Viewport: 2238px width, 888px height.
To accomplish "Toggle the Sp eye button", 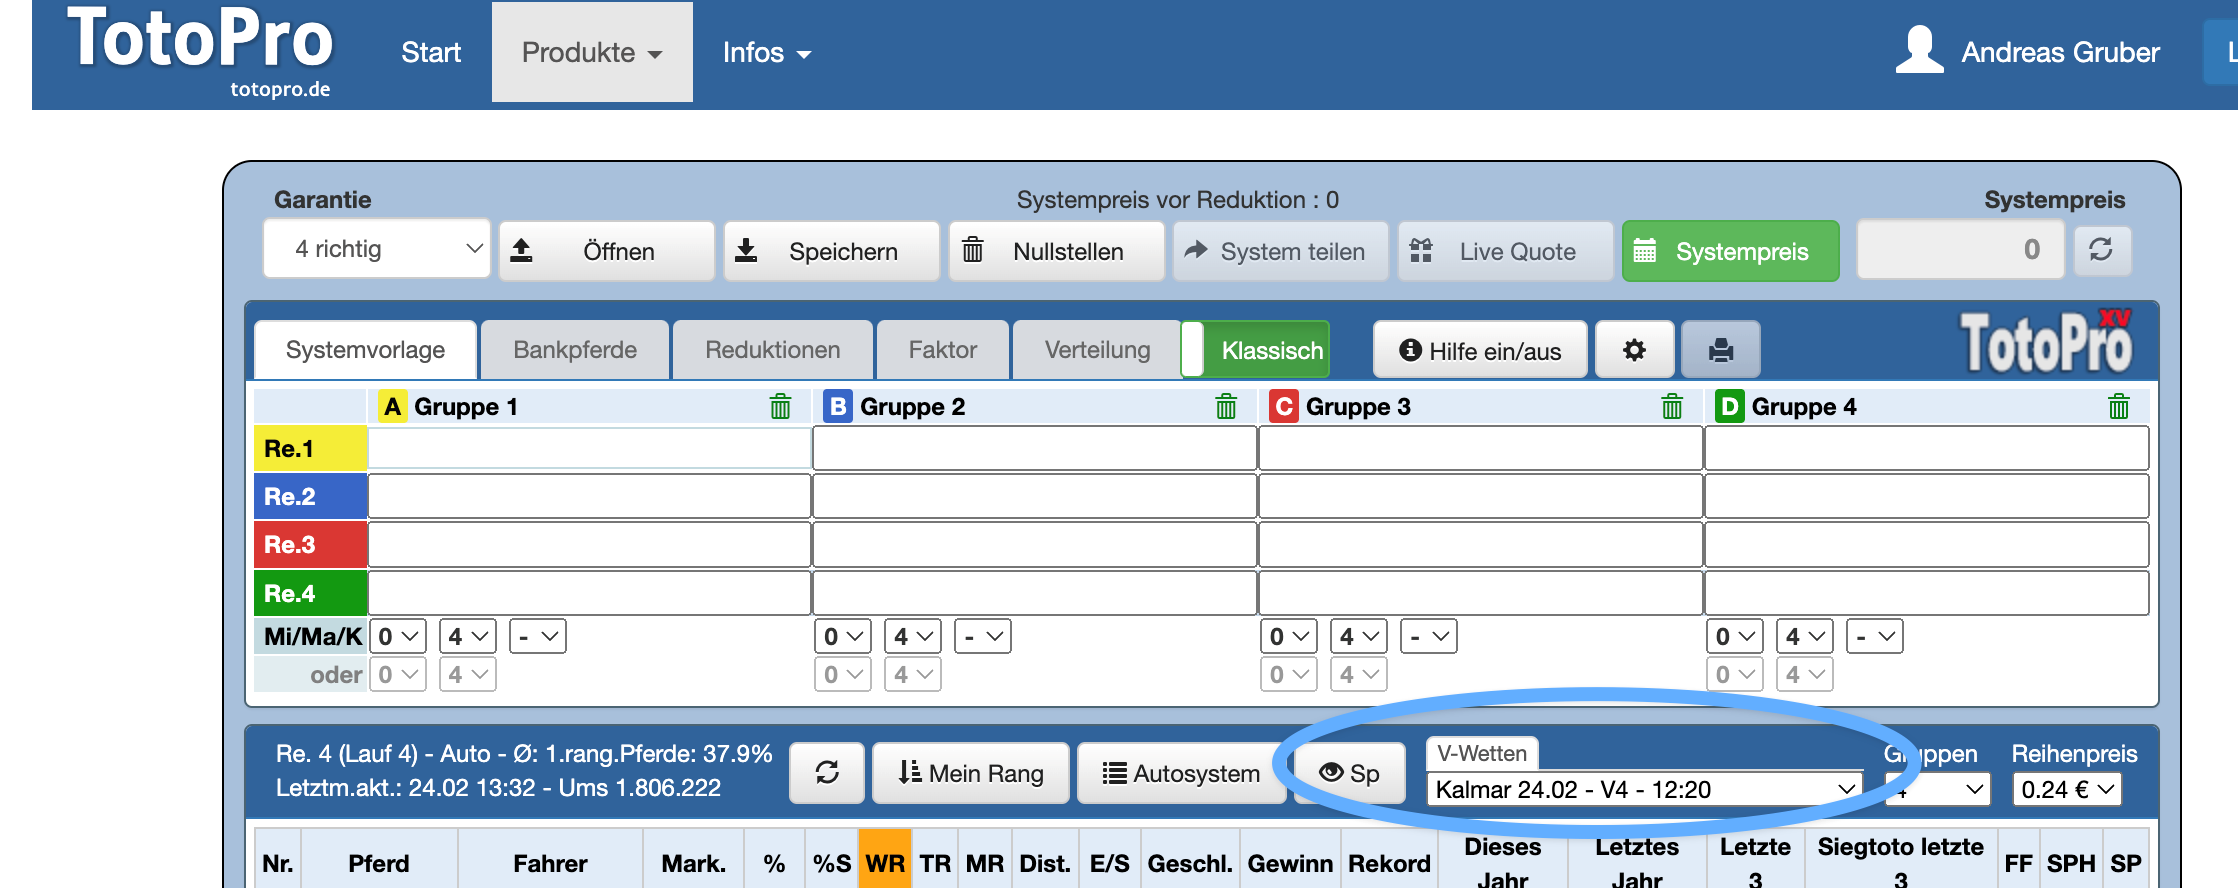I will 1349,773.
